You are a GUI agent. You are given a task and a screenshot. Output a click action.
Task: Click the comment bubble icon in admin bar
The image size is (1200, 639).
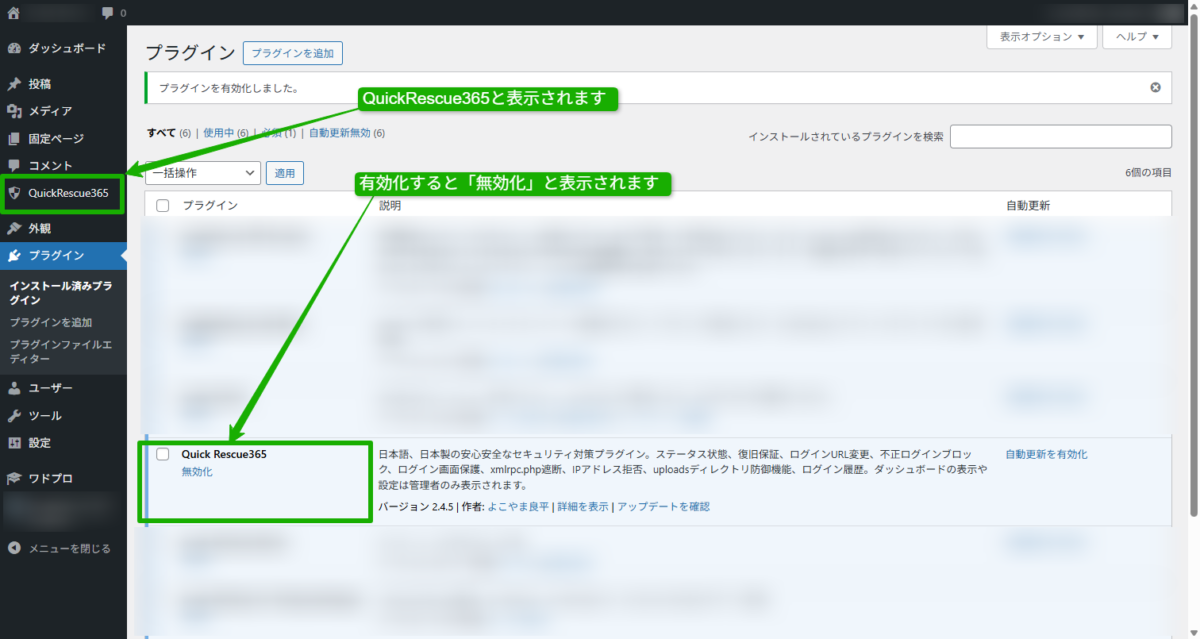point(109,12)
